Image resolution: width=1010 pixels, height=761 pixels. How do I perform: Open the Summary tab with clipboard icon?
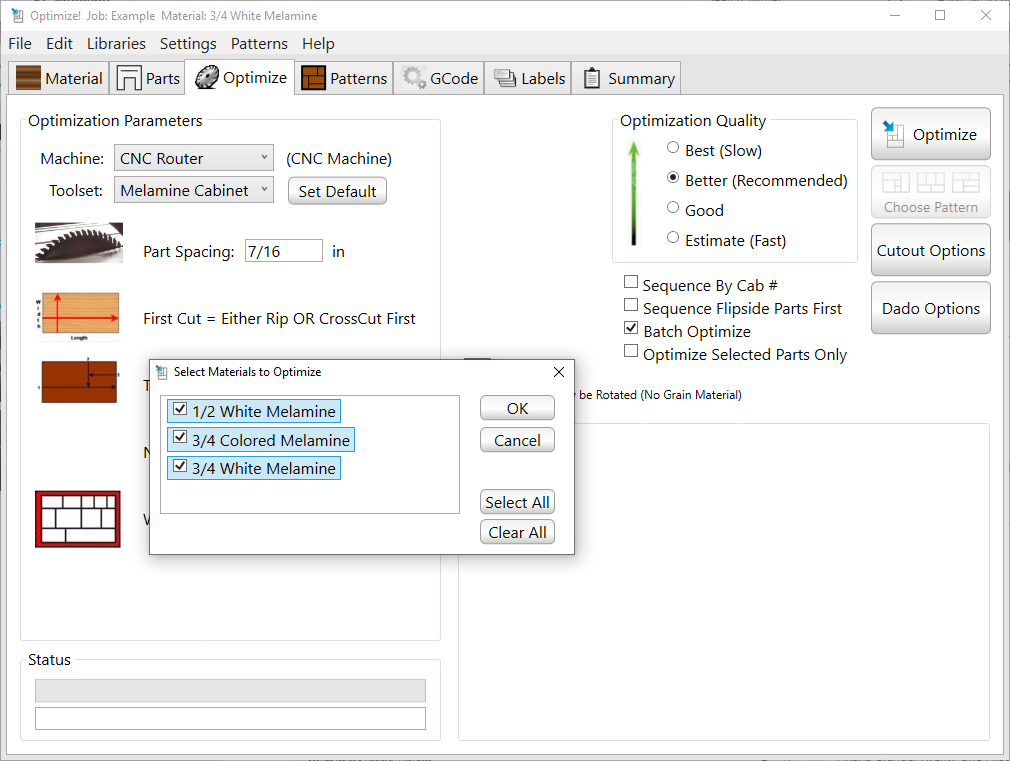[628, 79]
